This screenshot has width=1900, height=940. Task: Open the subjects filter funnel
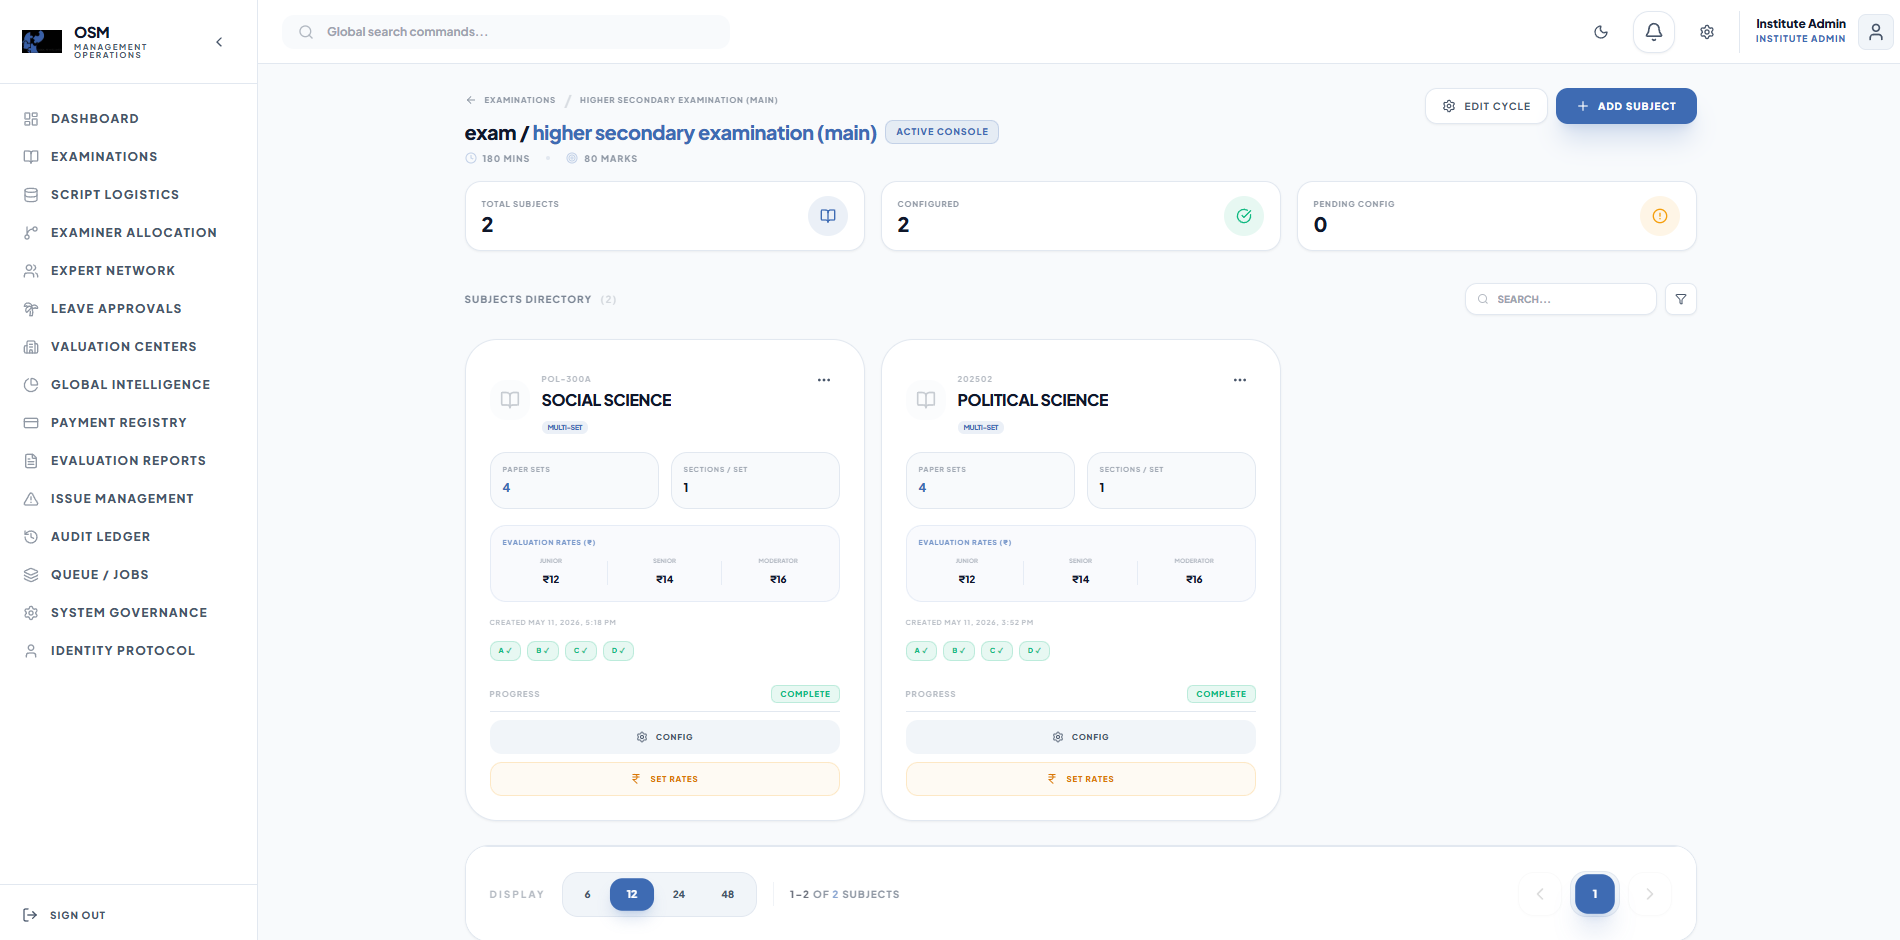(x=1681, y=299)
